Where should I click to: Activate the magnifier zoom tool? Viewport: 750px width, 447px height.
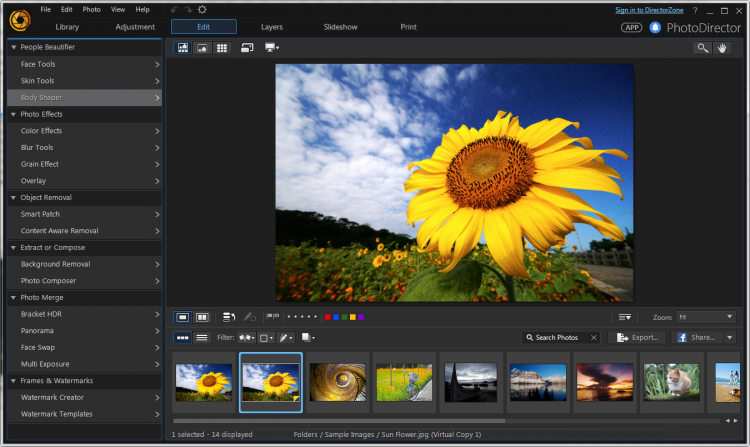point(702,48)
